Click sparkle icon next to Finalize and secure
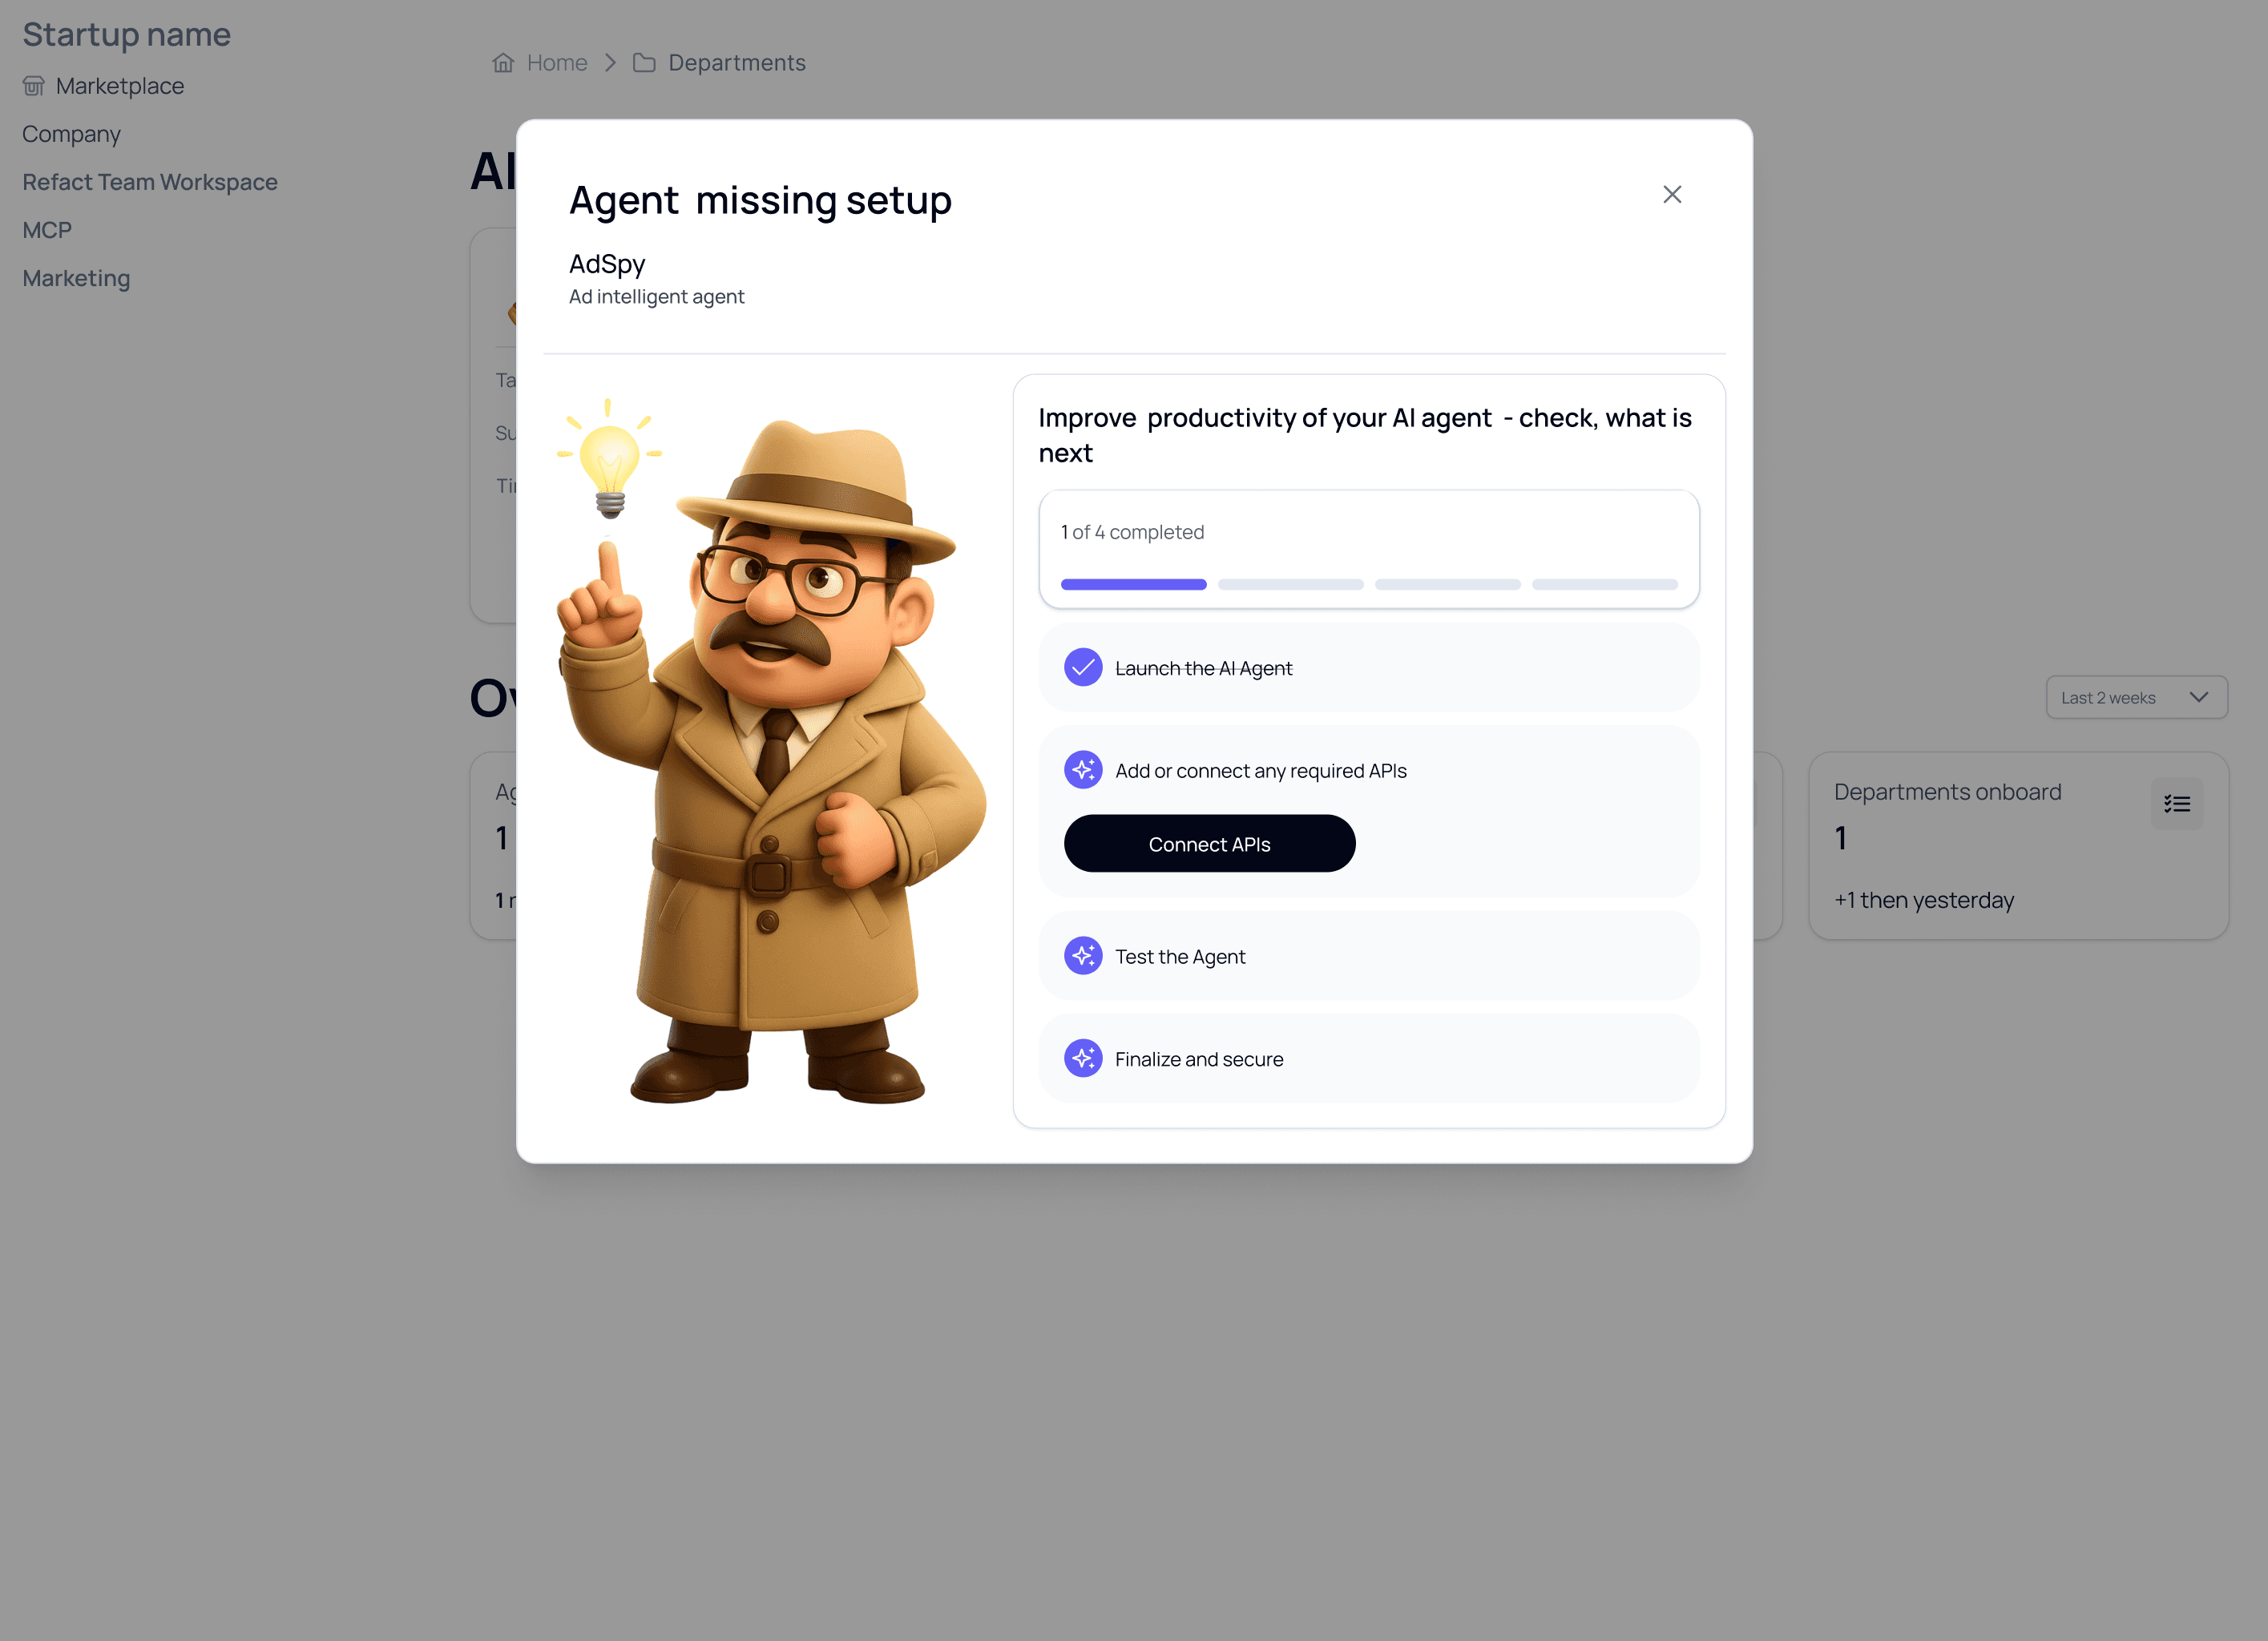2268x1641 pixels. 1083,1058
